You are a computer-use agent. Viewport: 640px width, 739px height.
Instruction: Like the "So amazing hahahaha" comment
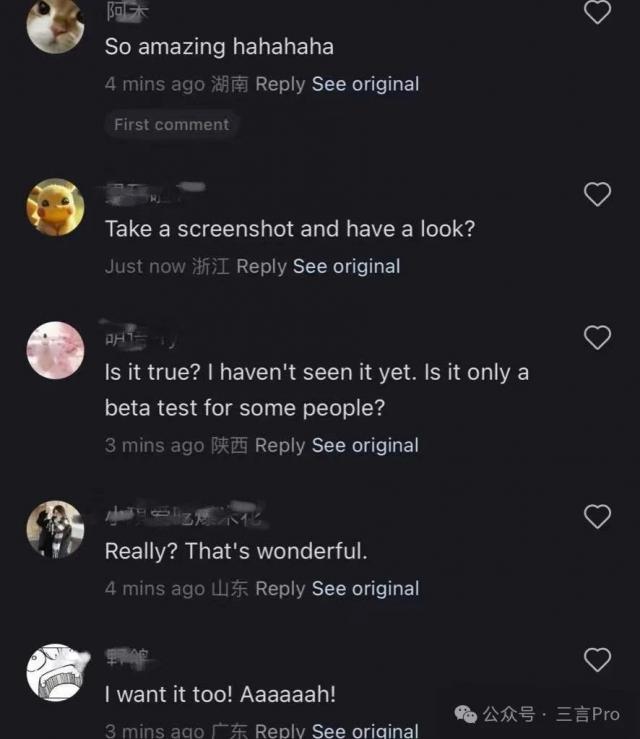coord(597,12)
